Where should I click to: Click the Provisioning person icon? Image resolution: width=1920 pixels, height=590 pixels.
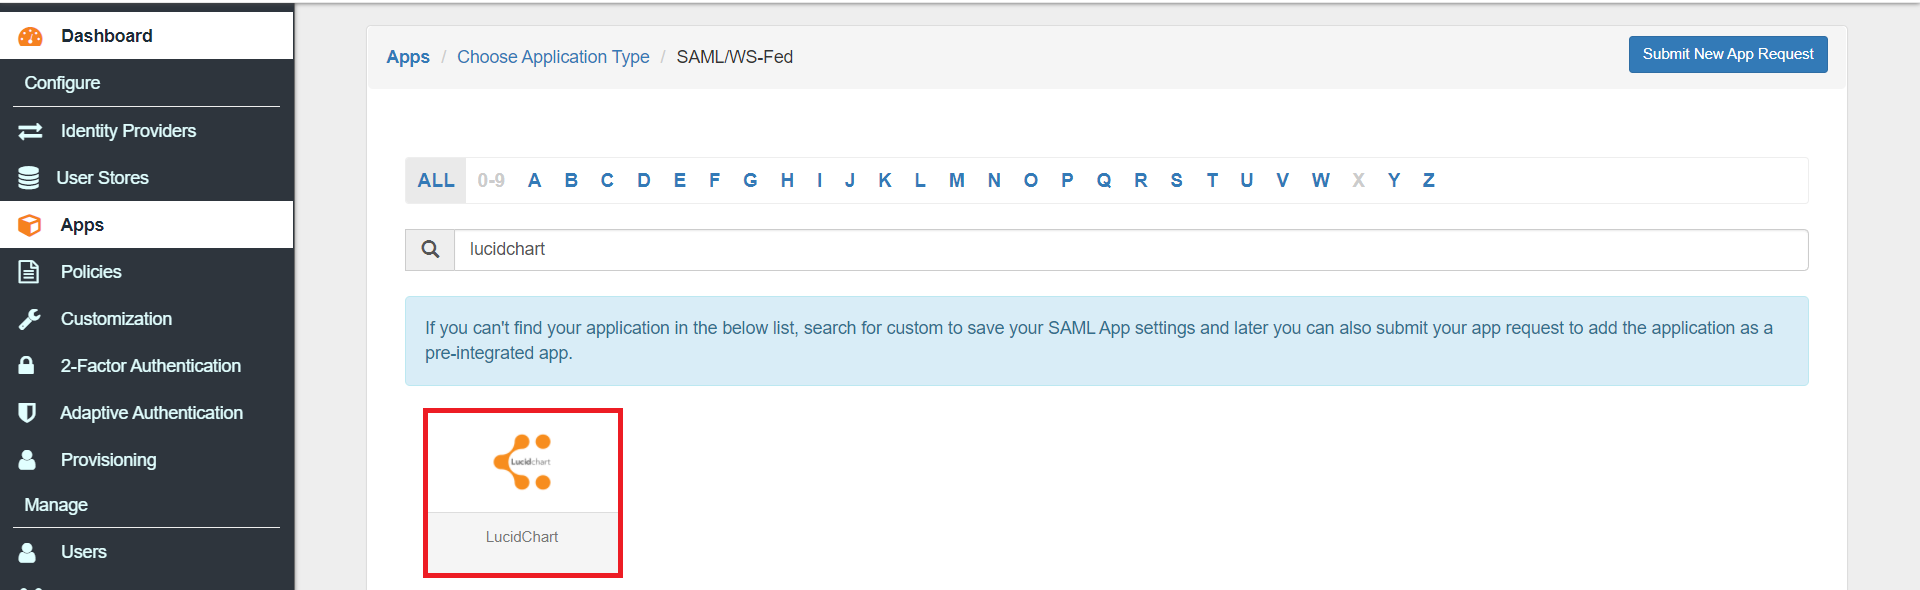29,459
